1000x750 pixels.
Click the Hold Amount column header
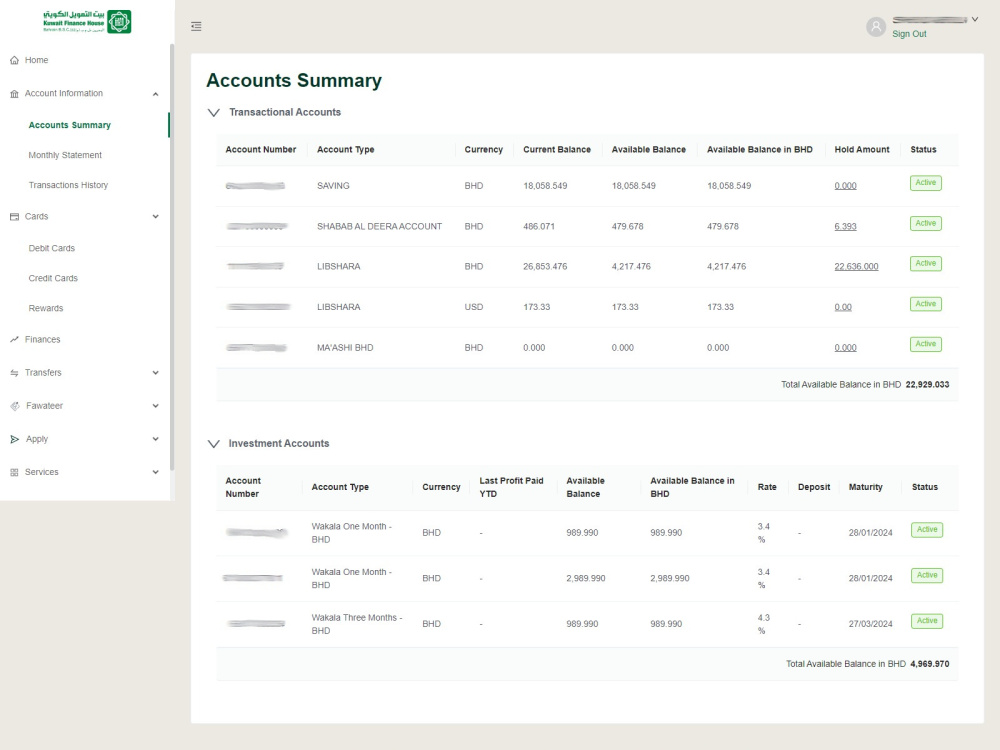coord(862,149)
